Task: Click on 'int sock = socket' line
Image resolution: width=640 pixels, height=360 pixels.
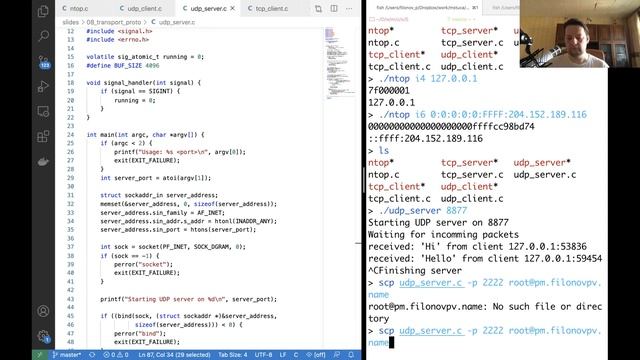Action: pyautogui.click(x=173, y=247)
